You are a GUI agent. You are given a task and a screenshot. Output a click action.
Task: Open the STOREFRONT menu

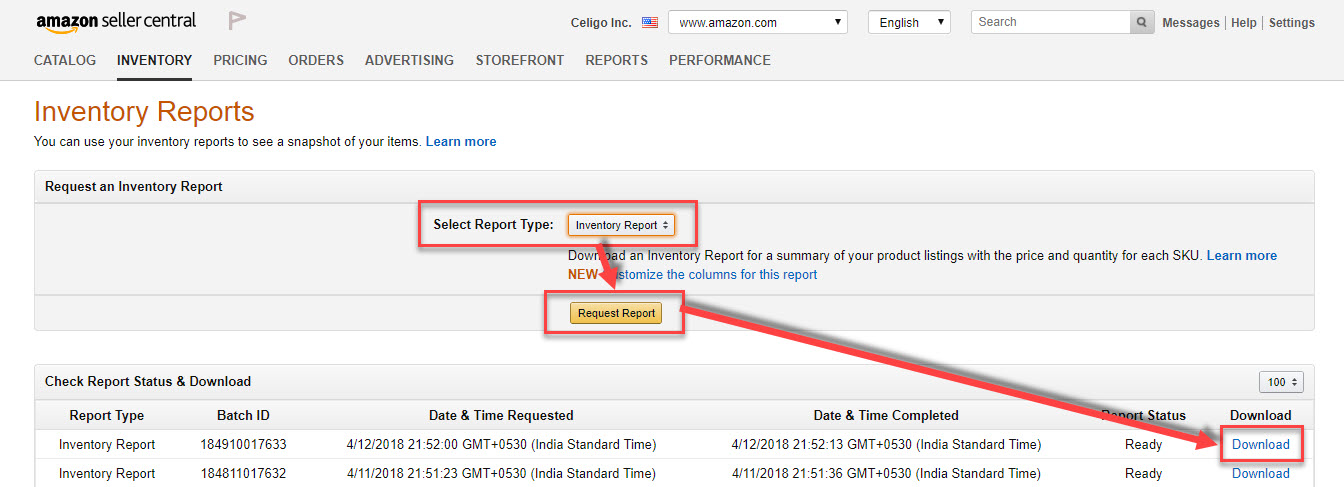(520, 60)
